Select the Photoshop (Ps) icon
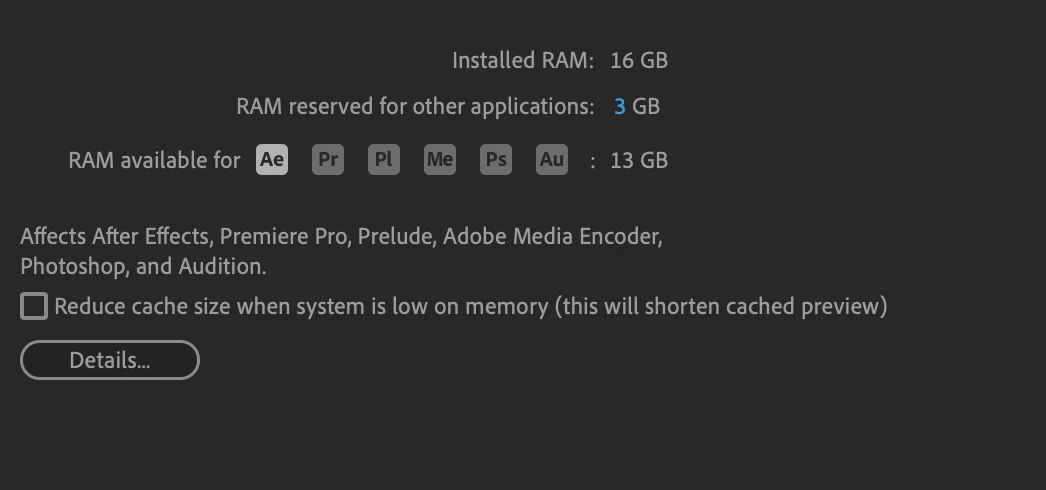1046x490 pixels. (x=496, y=160)
